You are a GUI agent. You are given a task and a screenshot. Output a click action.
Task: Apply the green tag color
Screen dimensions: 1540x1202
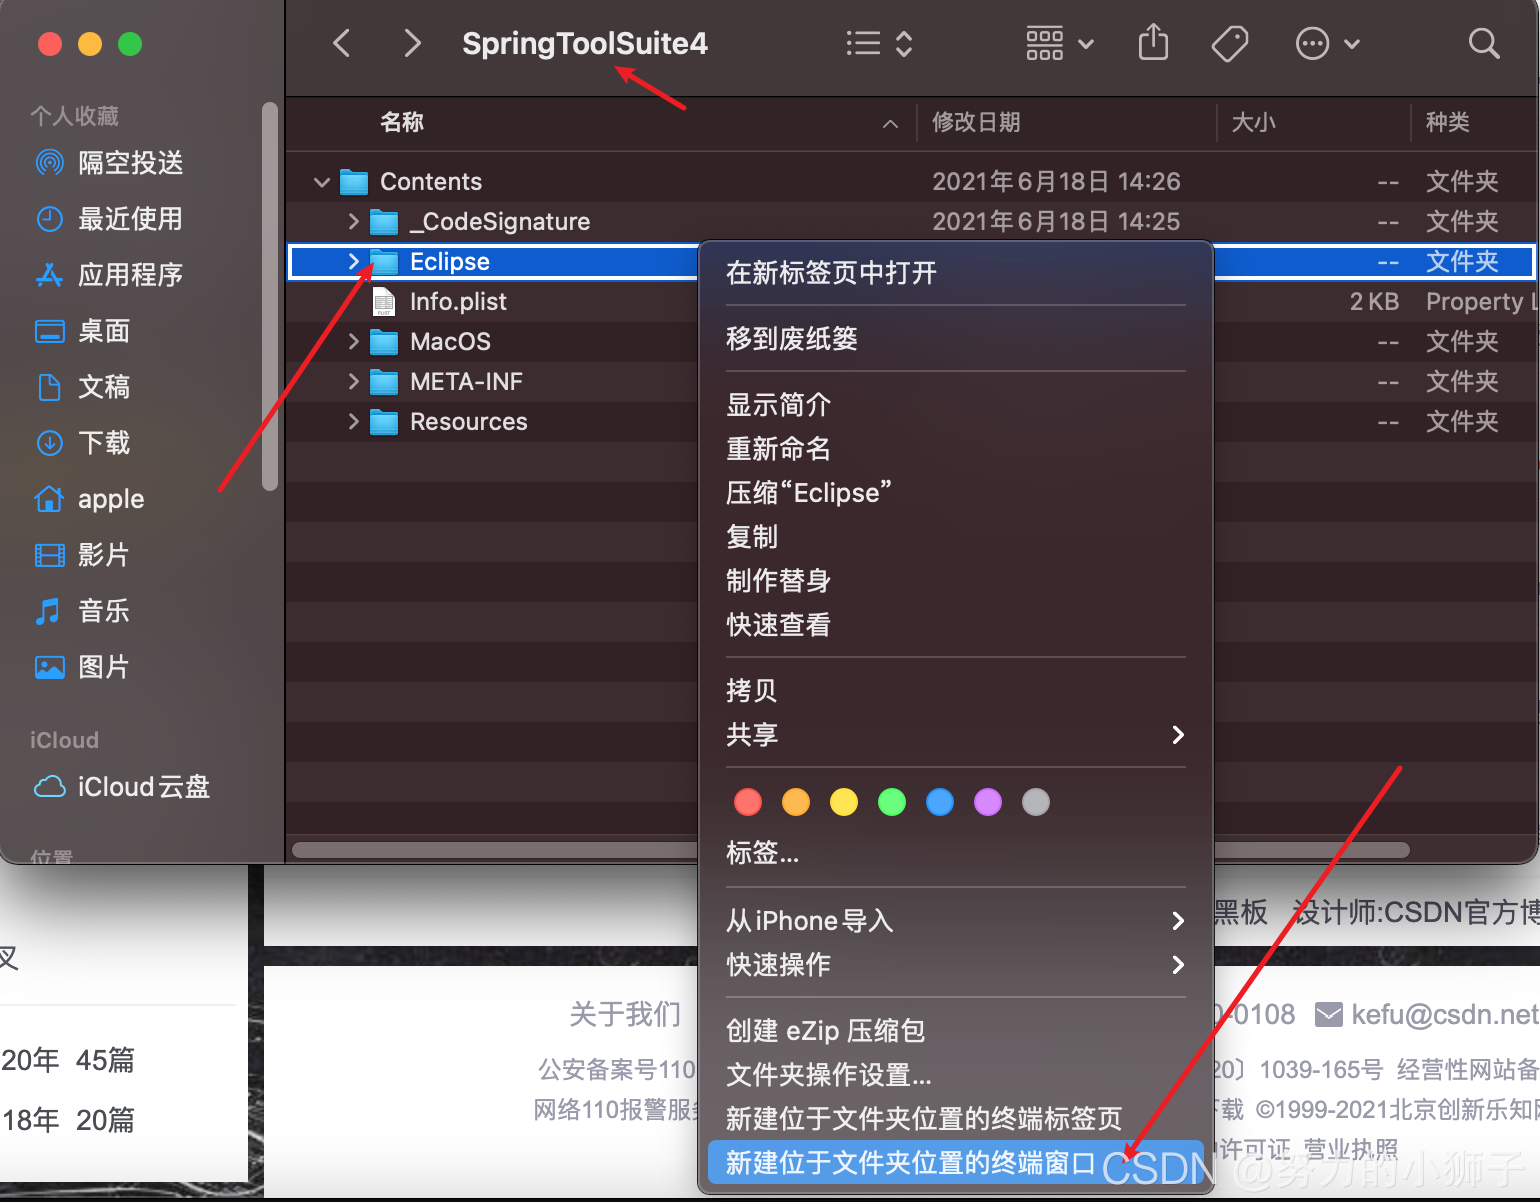point(892,802)
